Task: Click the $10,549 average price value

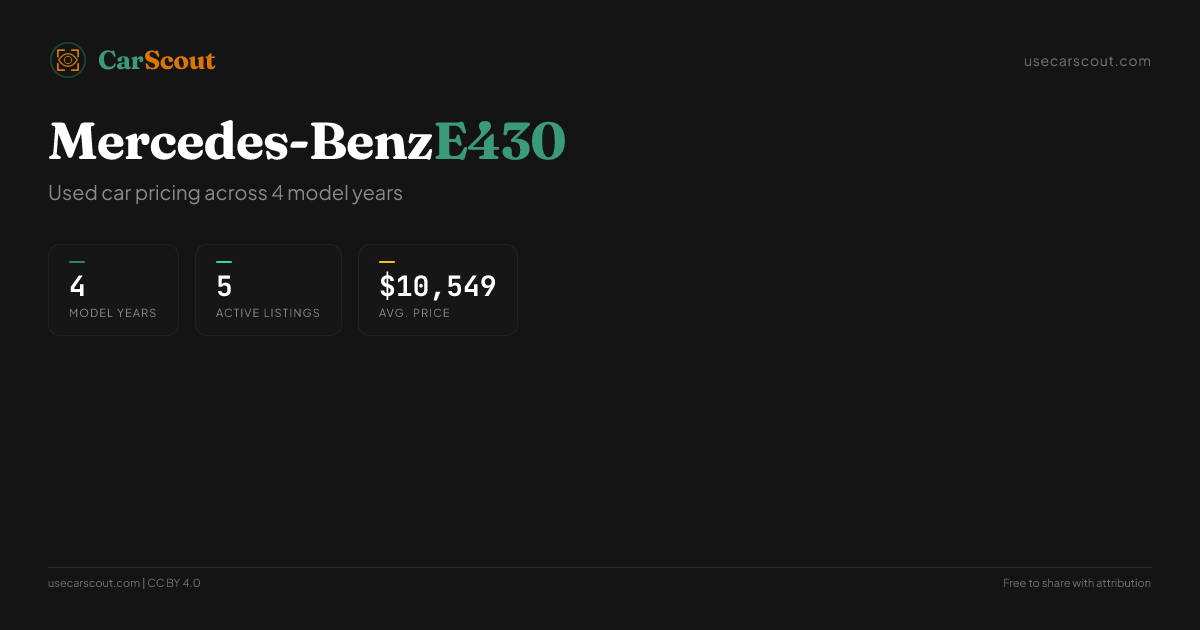Action: tap(437, 287)
